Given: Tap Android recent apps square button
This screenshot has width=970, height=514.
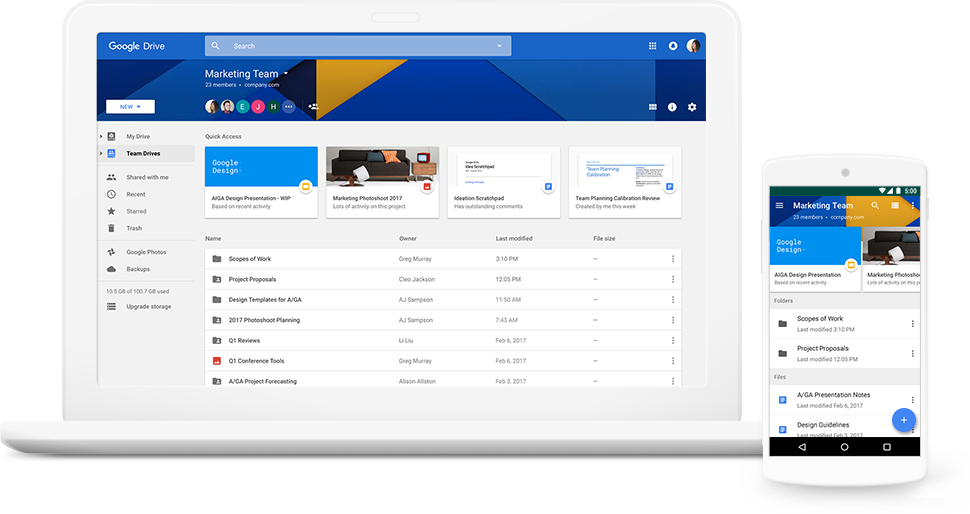Looking at the screenshot, I should 886,447.
